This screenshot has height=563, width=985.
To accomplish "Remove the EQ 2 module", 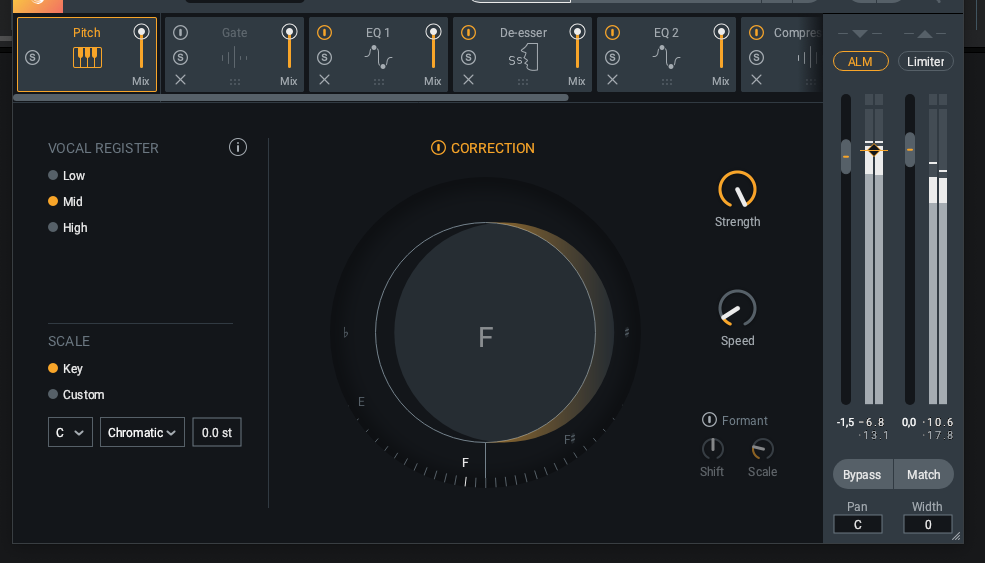I will point(612,80).
